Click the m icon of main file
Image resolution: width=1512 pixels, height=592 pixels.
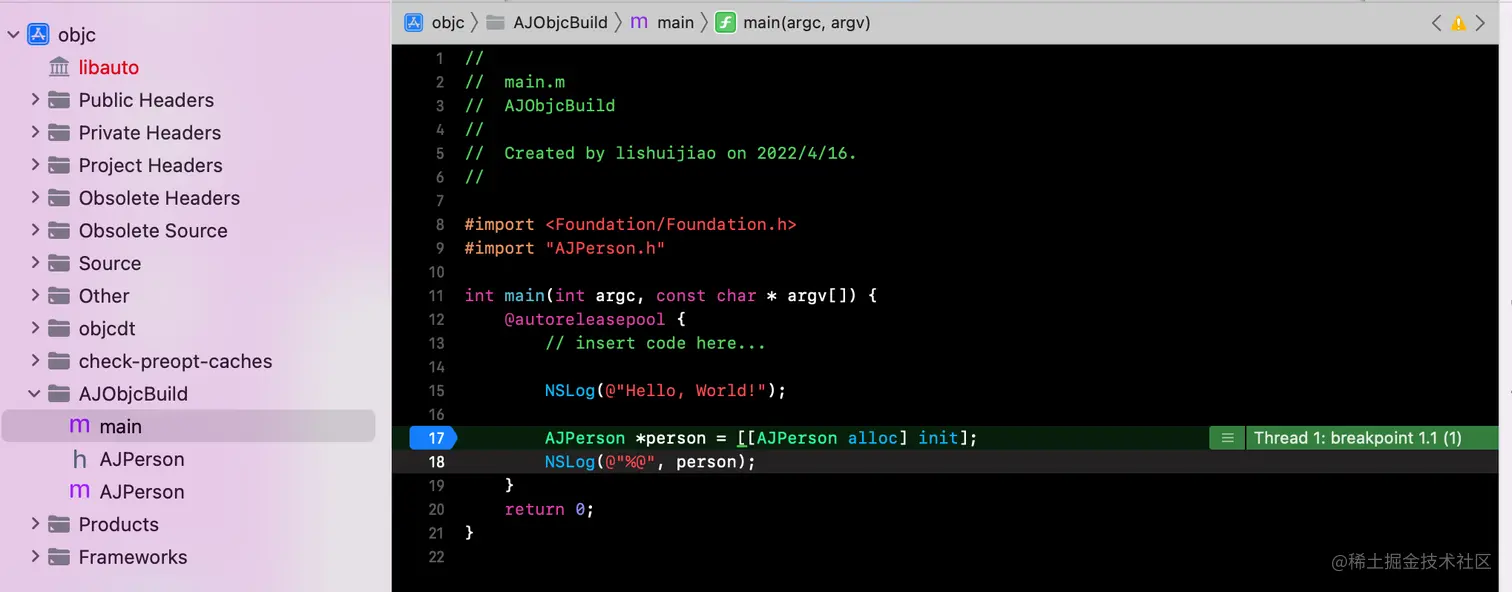[x=80, y=426]
